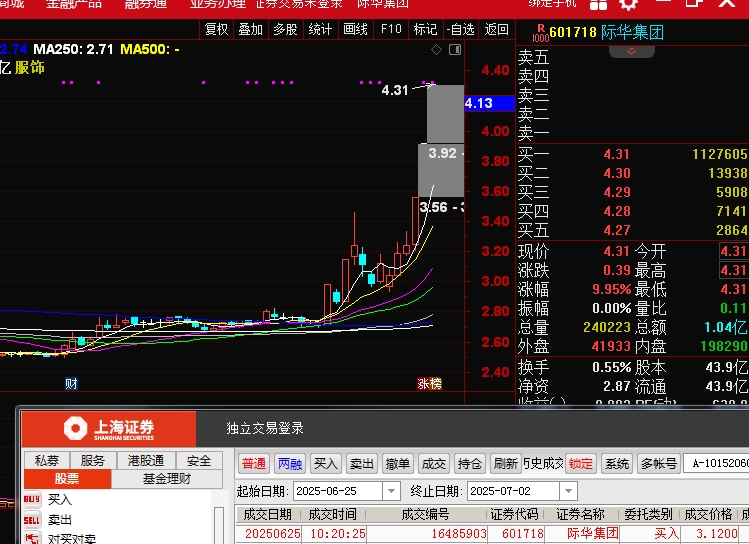Screen dimensions: 749x544
Task: Sort by 证券代码 column header
Action: [x=514, y=514]
